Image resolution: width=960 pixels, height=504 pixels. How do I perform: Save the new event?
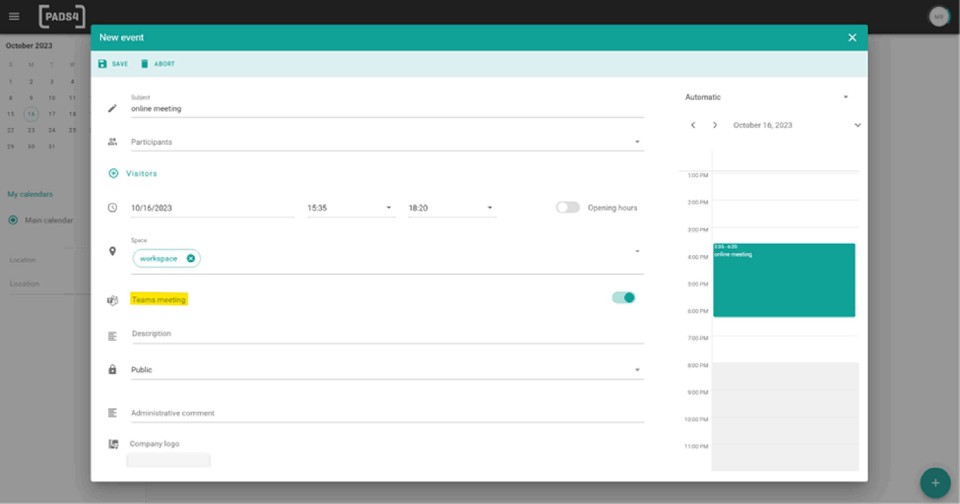(x=113, y=64)
